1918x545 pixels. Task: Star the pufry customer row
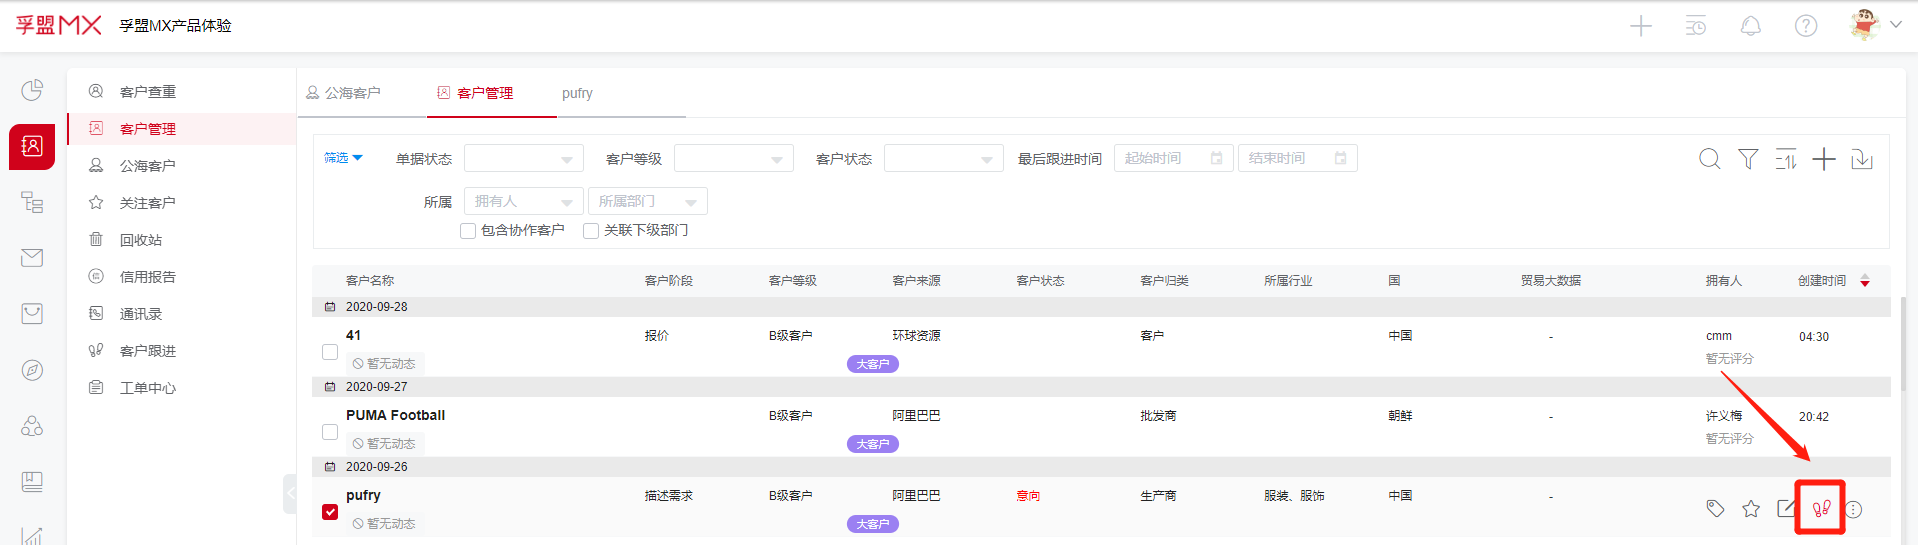tap(1751, 509)
